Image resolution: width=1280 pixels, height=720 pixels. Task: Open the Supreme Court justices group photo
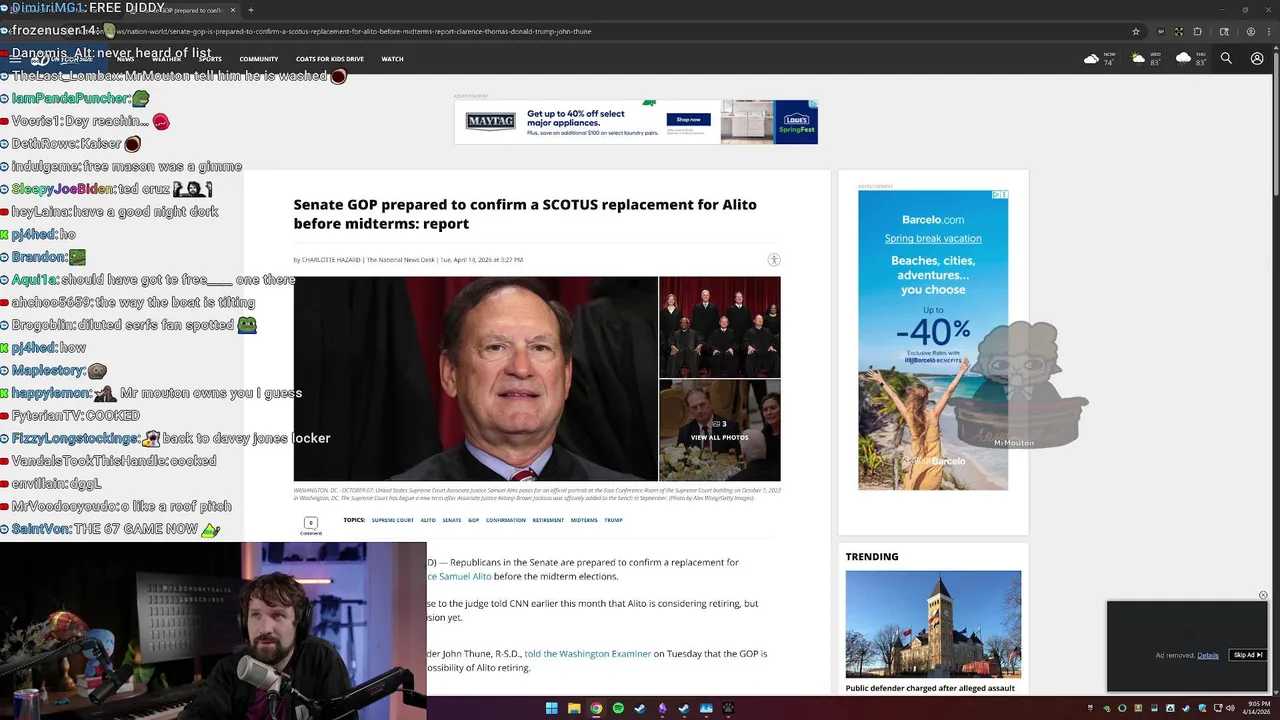click(x=720, y=327)
